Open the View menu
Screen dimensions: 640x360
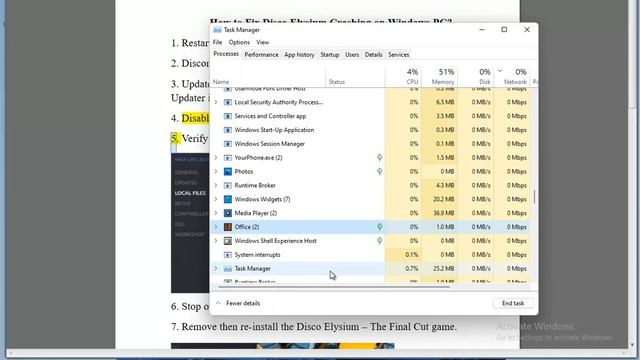coord(262,42)
